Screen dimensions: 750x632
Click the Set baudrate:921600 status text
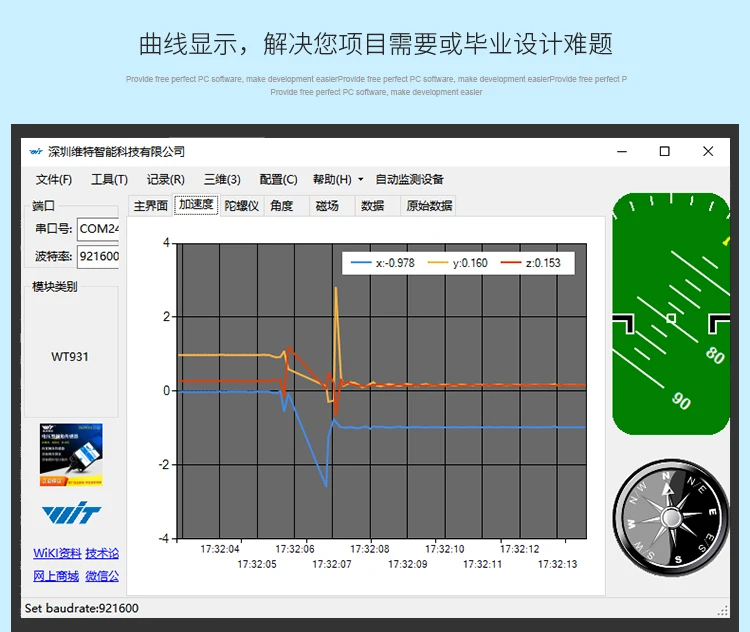pyautogui.click(x=82, y=609)
